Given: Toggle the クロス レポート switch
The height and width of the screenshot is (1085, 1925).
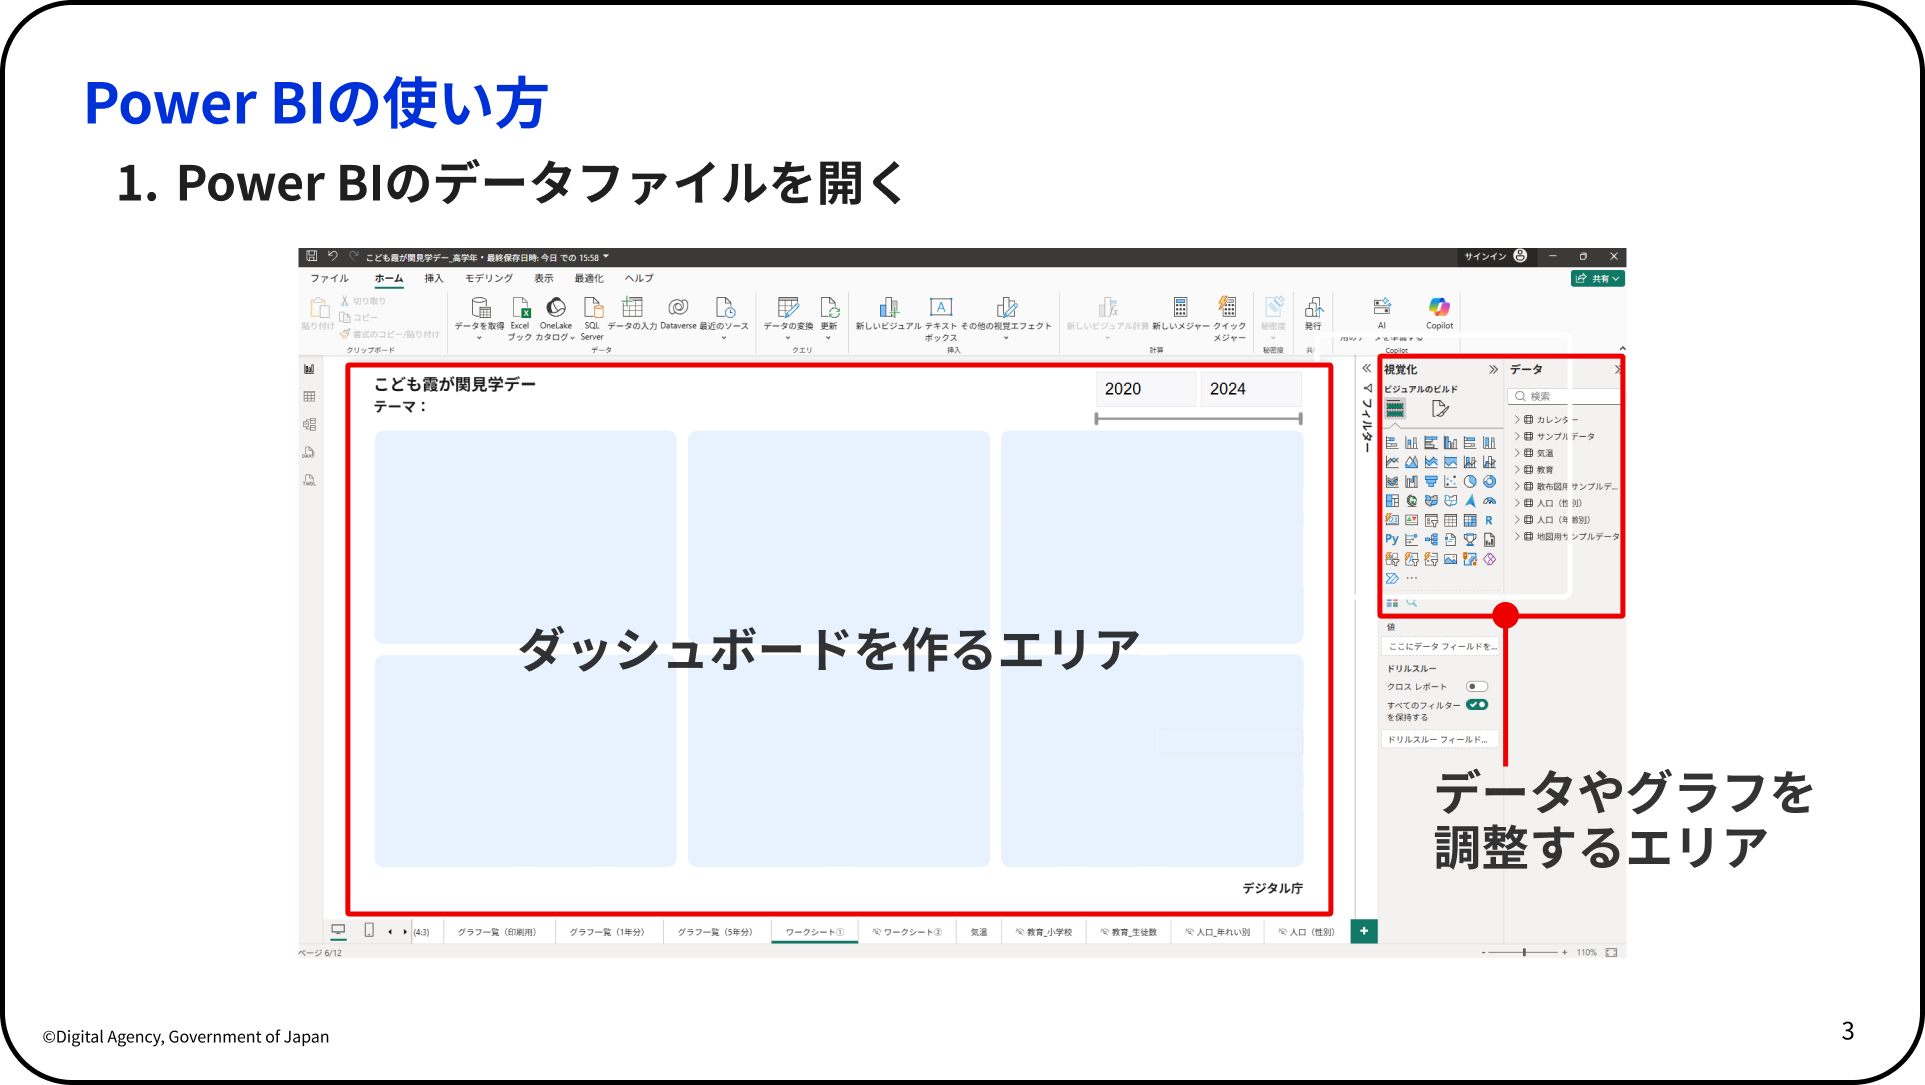Looking at the screenshot, I should 1477,686.
